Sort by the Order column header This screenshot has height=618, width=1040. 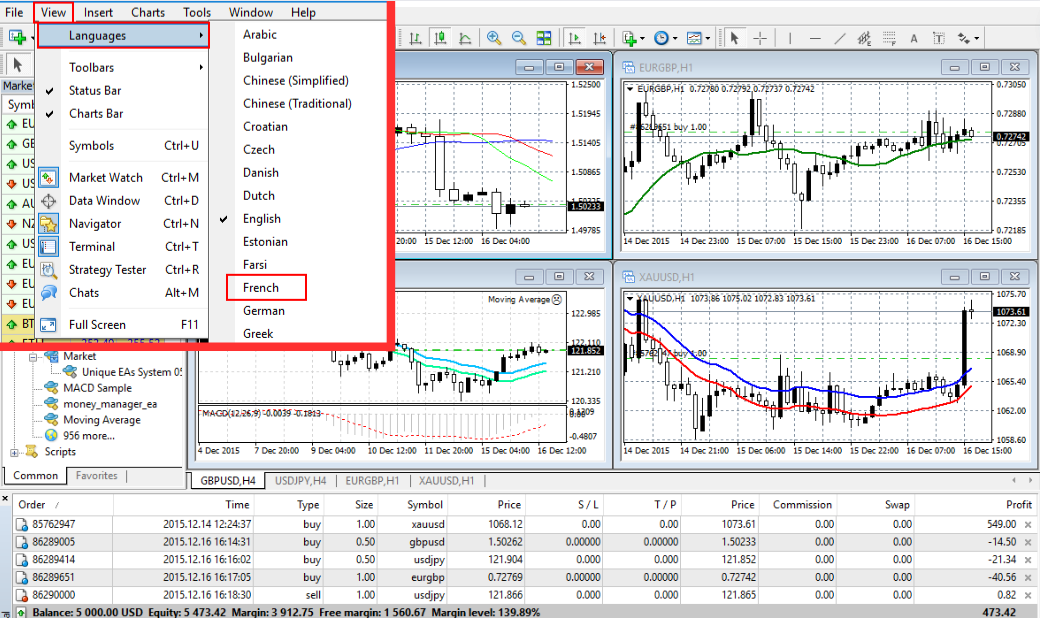(32, 505)
